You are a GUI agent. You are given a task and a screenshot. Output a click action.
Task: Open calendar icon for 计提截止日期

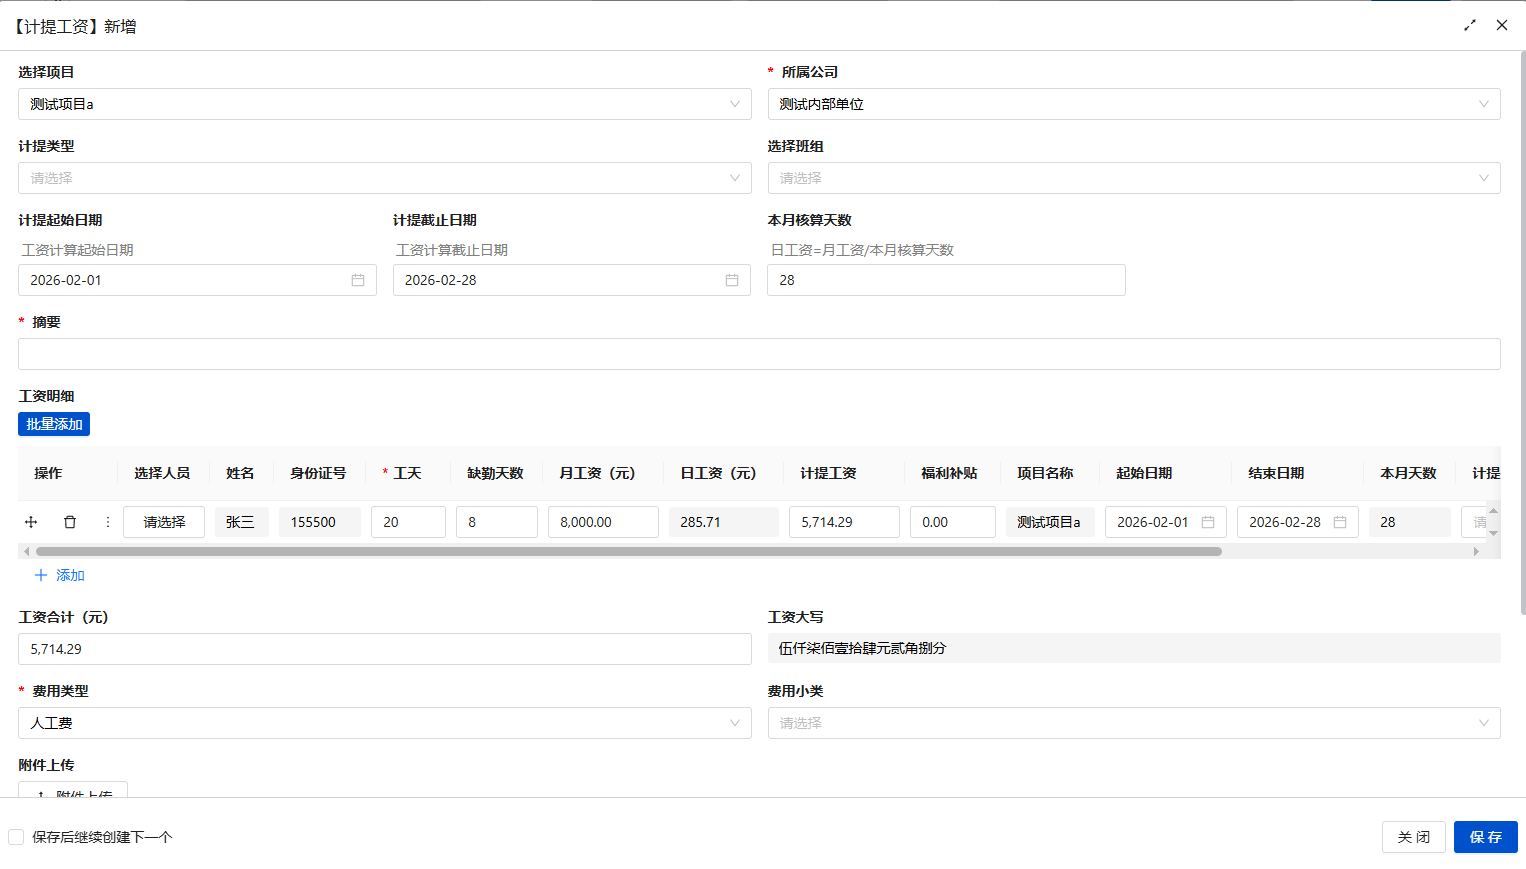[732, 280]
